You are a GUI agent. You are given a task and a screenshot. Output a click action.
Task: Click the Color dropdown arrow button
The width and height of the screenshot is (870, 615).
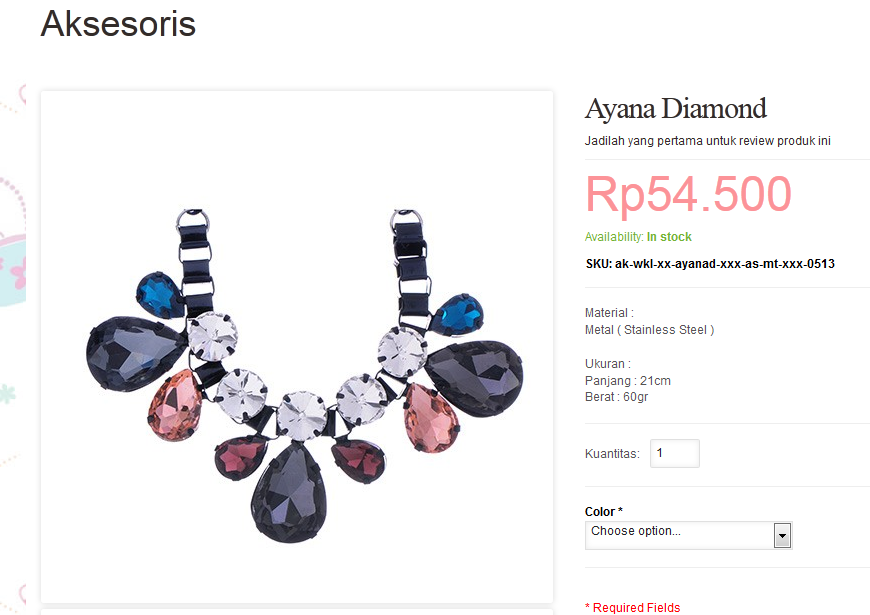click(x=782, y=536)
